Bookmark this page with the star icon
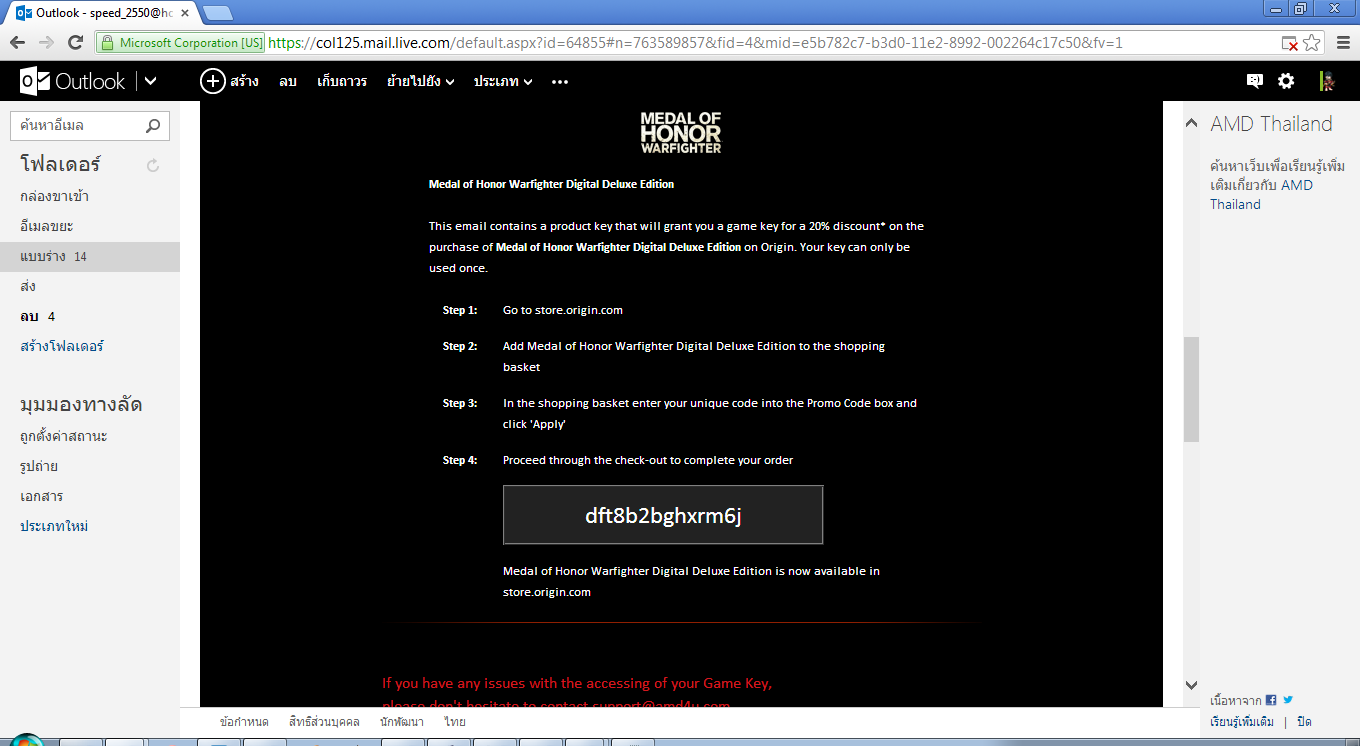The width and height of the screenshot is (1360, 746). tap(1311, 43)
